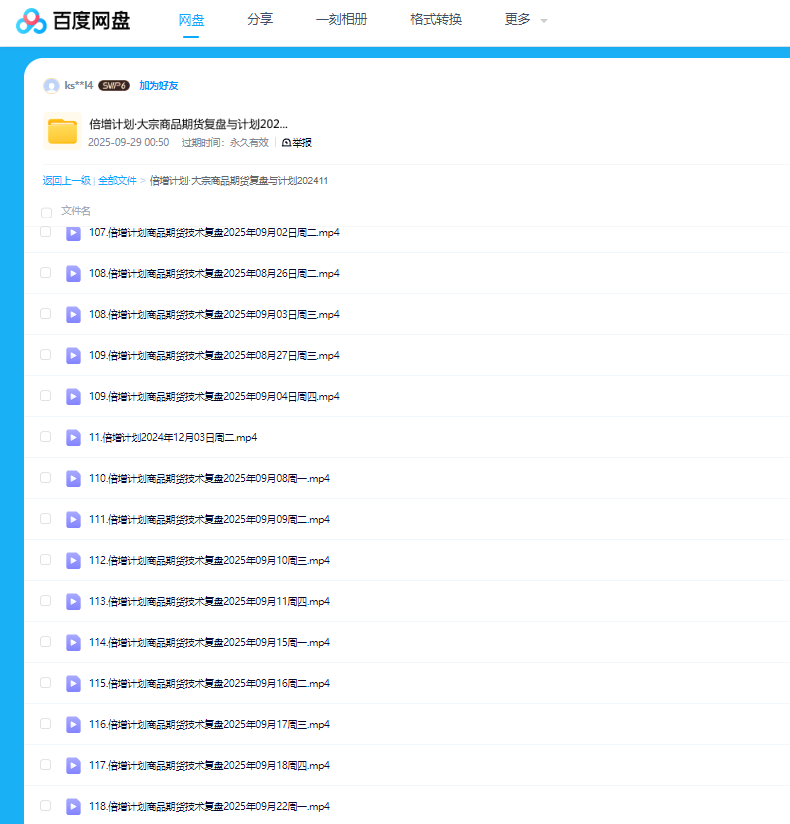
Task: Click the user avatar for ks**l4
Action: coord(51,86)
